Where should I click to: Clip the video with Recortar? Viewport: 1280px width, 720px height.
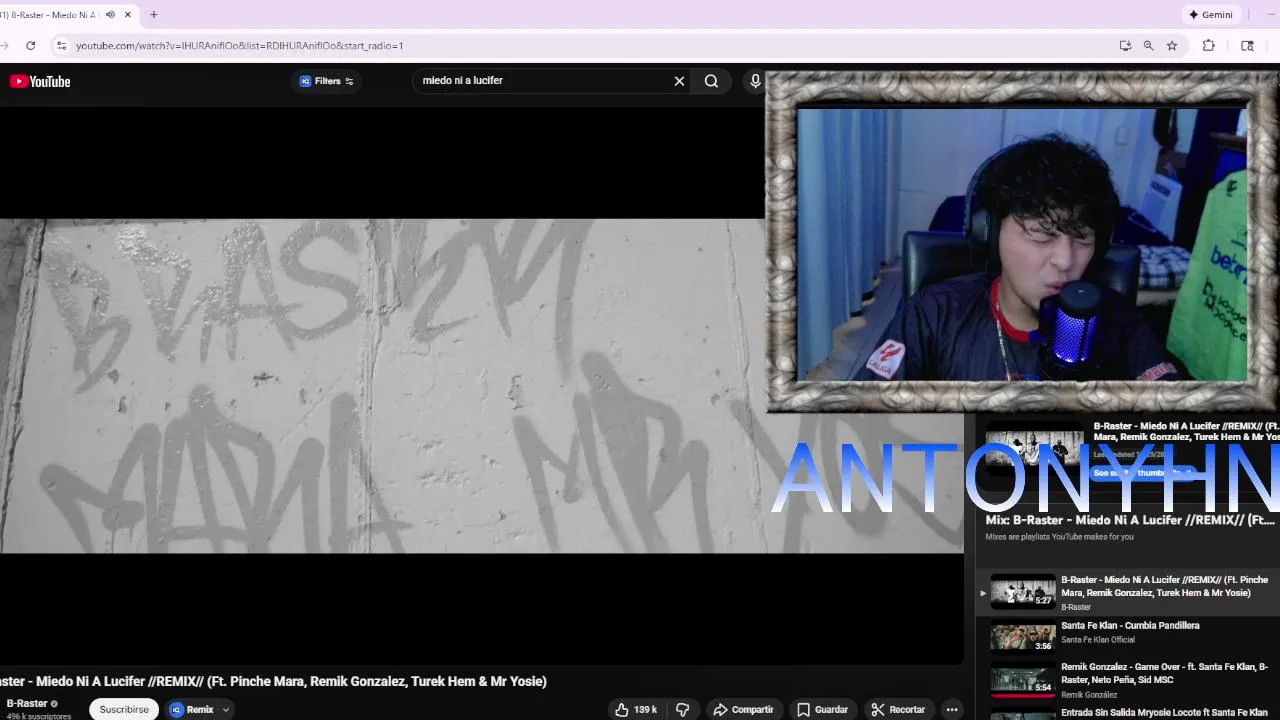(898, 709)
